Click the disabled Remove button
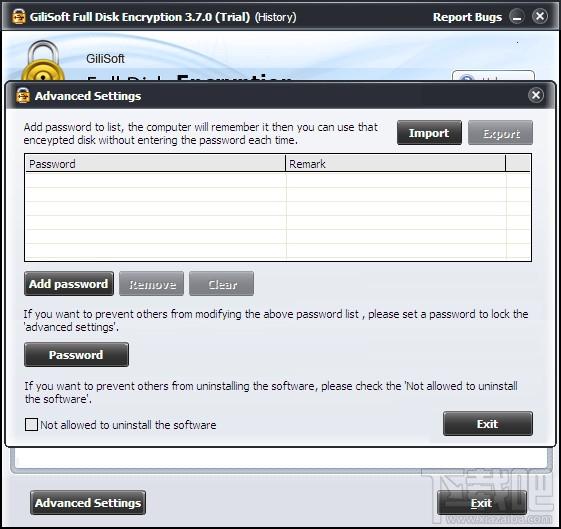The image size is (561, 529). click(151, 284)
